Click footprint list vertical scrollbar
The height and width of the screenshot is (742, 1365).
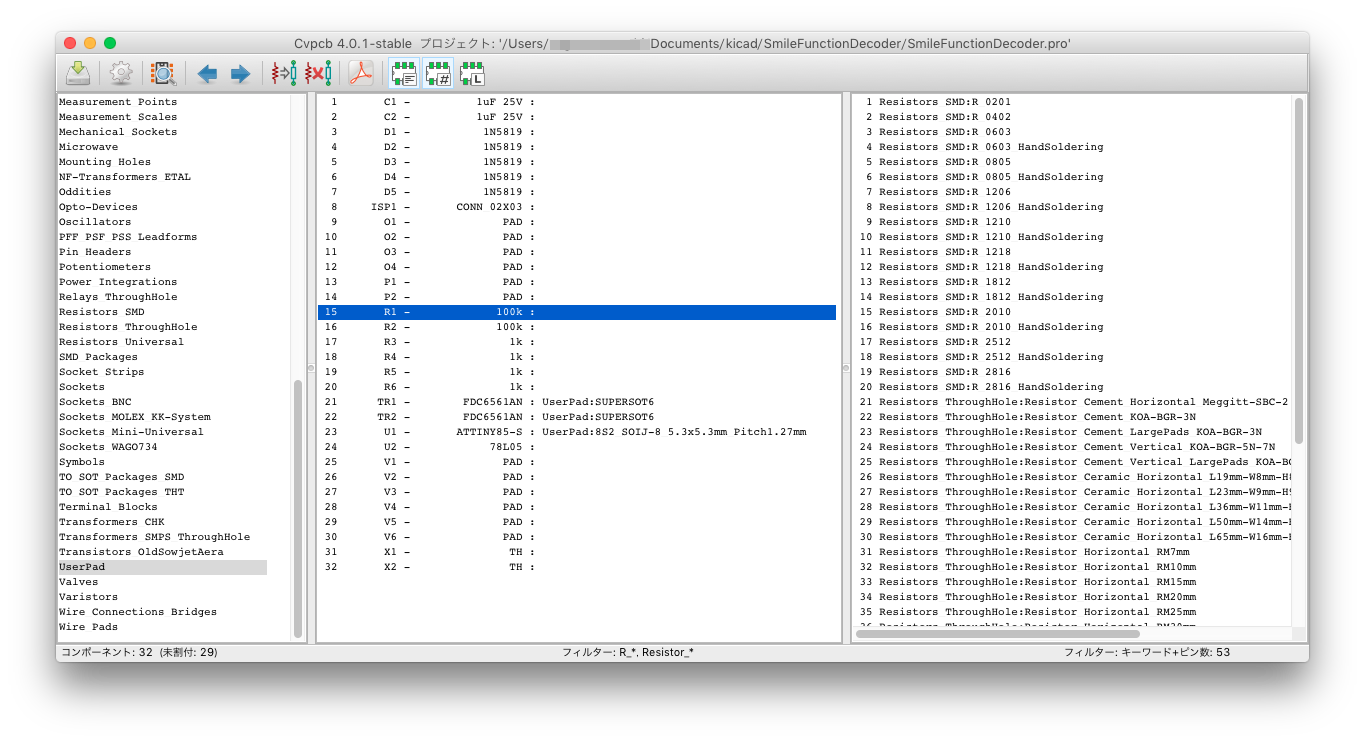click(1299, 270)
